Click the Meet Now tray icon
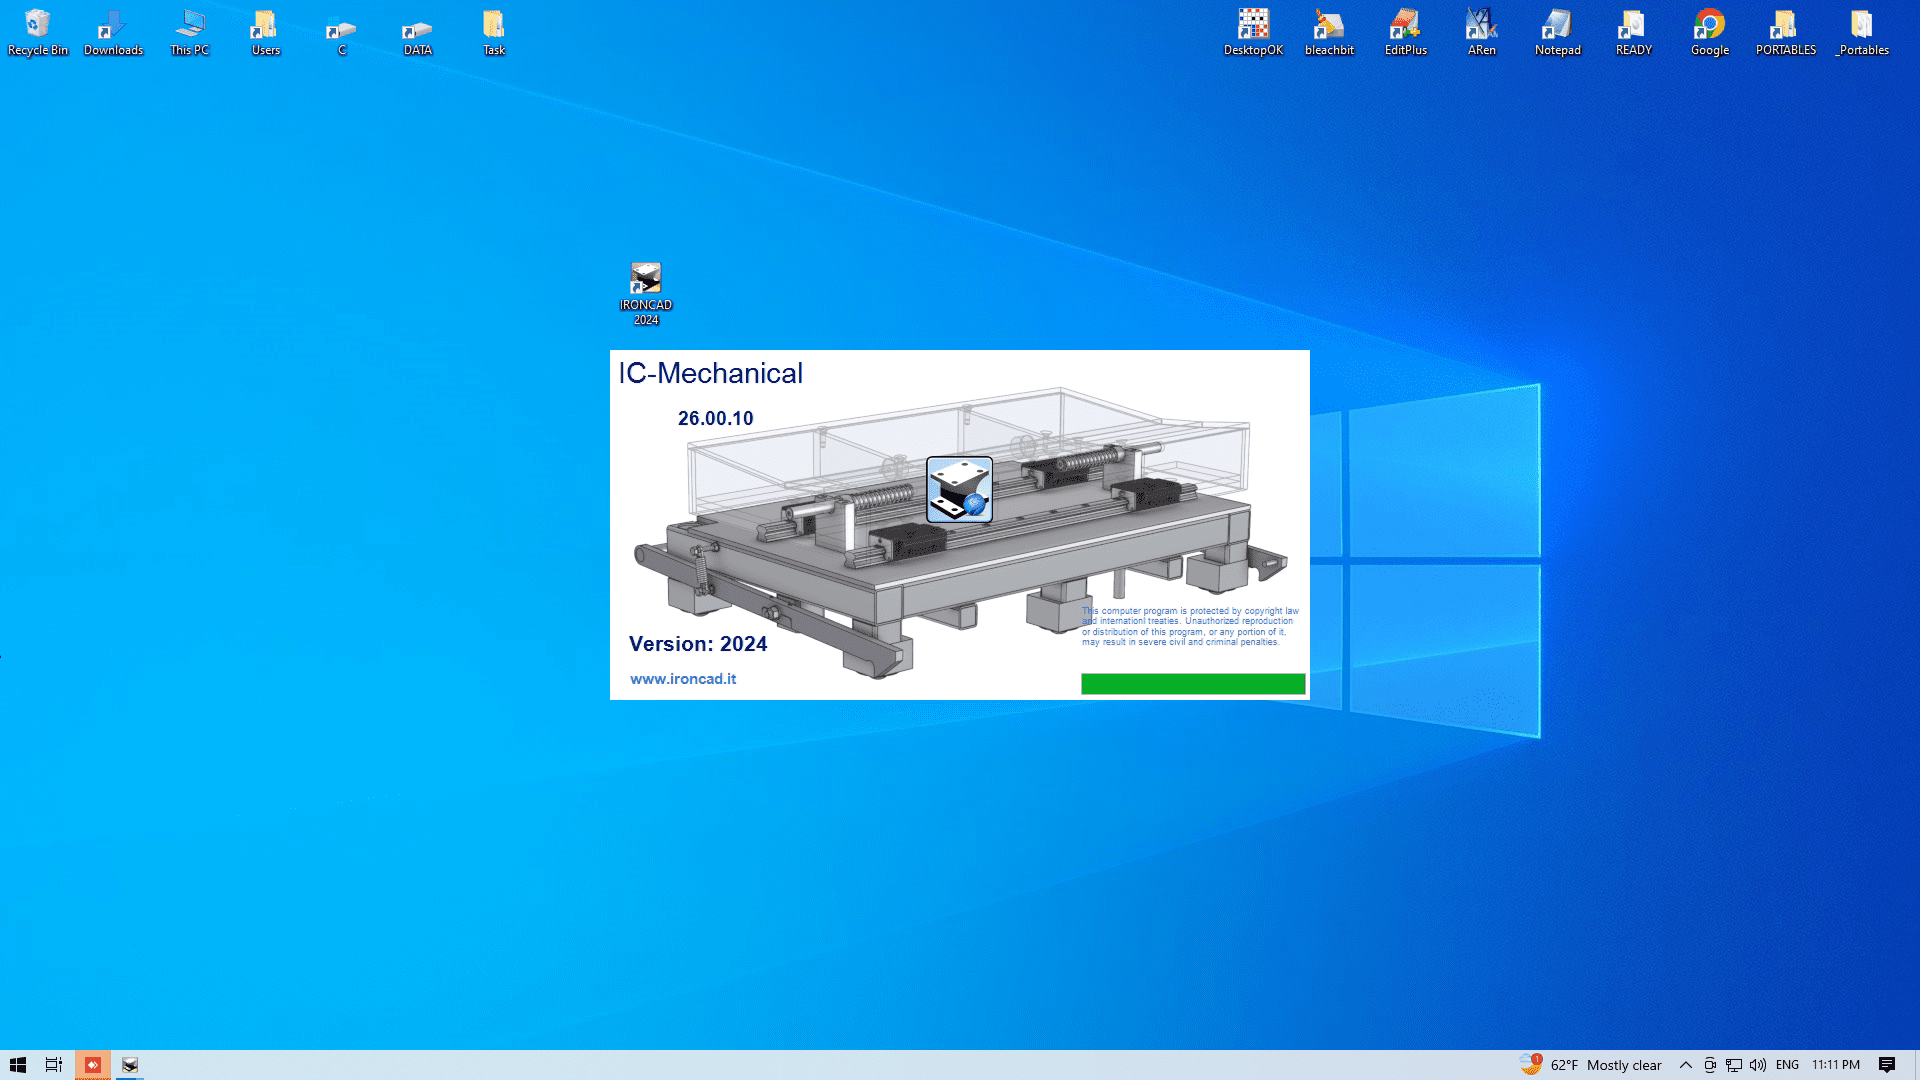The width and height of the screenshot is (1920, 1080). pos(1710,1065)
